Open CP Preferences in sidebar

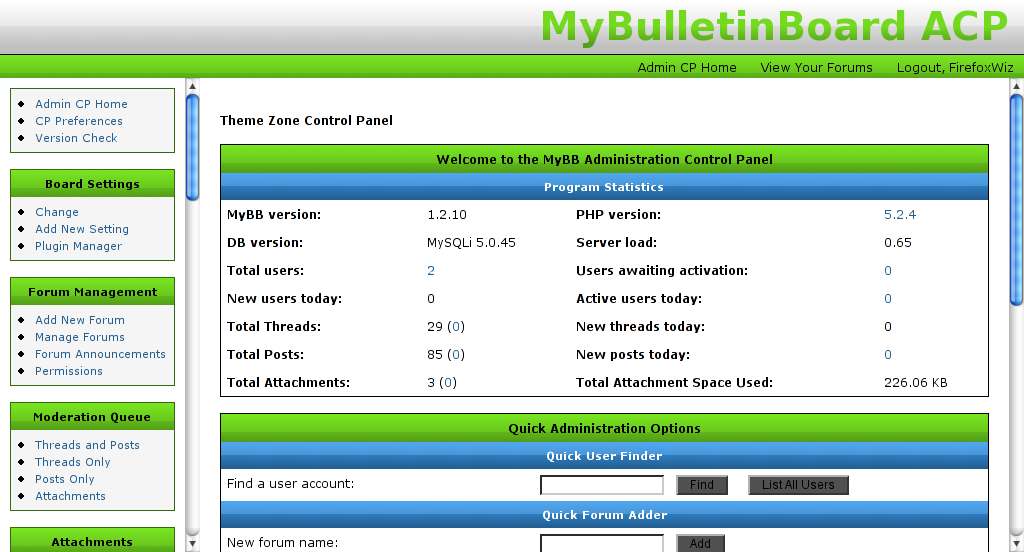coord(78,121)
